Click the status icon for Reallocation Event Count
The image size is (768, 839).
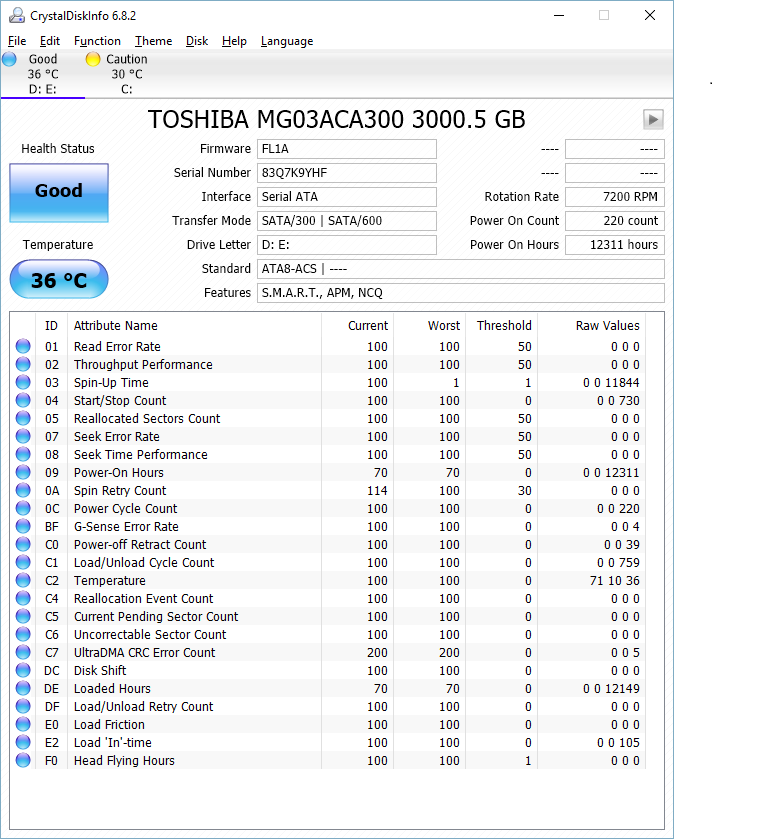(x=23, y=598)
